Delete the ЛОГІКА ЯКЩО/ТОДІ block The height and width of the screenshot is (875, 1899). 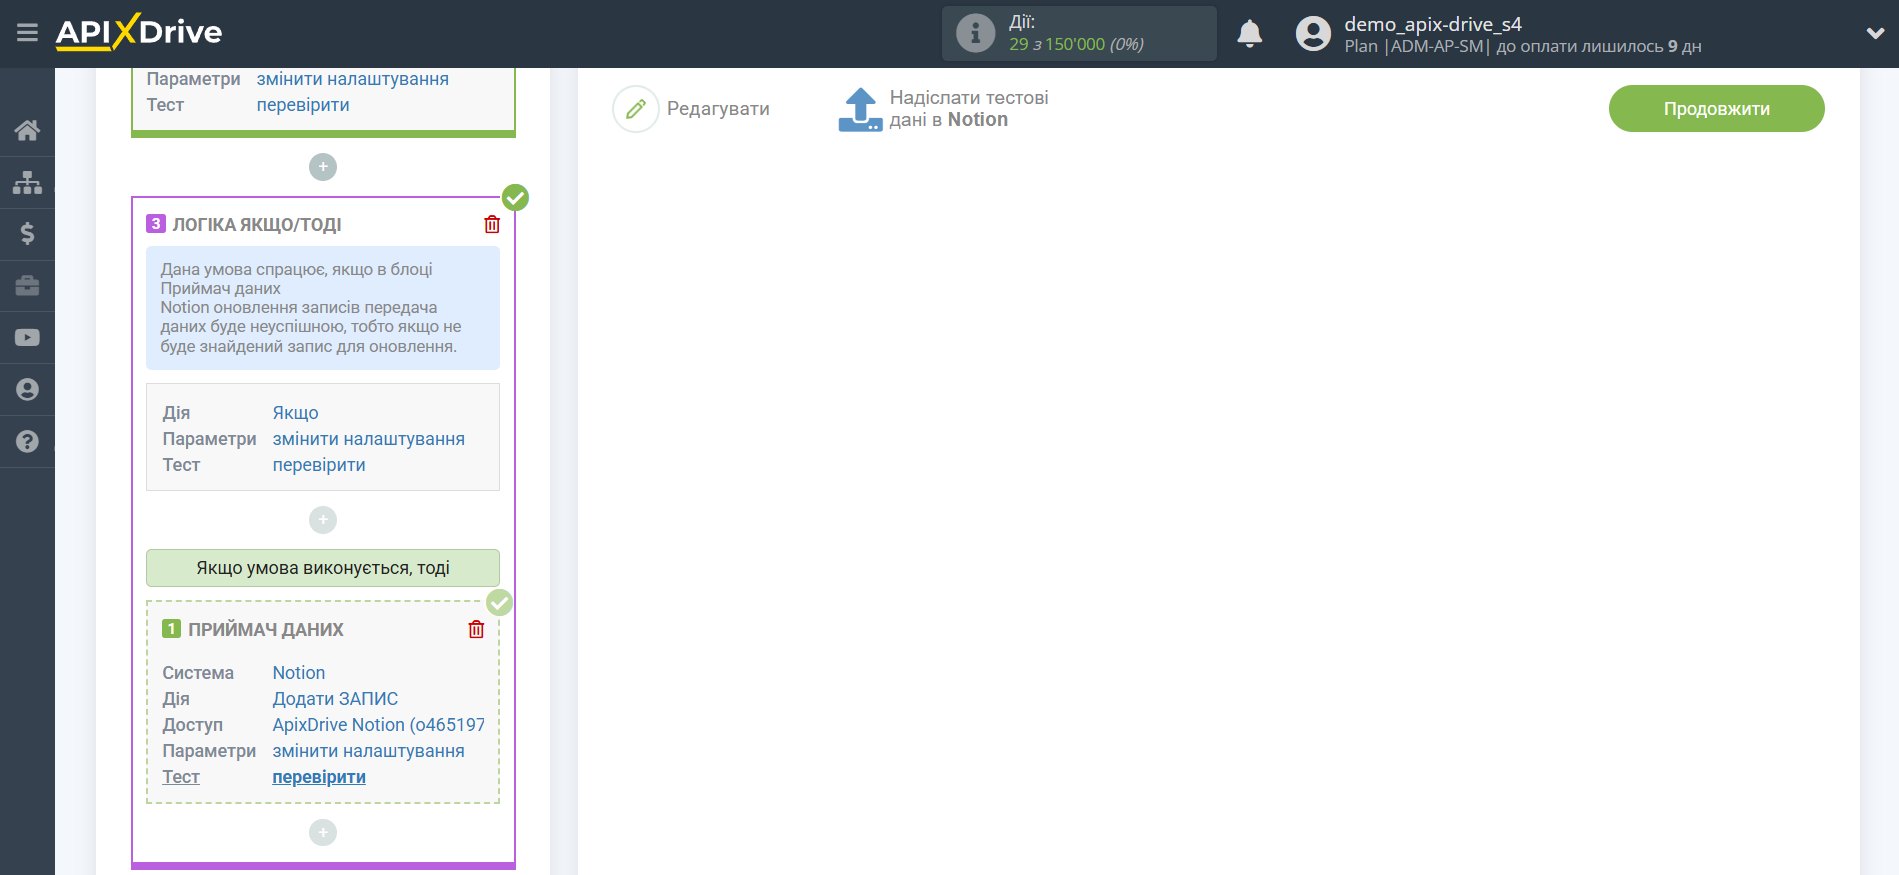coord(492,224)
